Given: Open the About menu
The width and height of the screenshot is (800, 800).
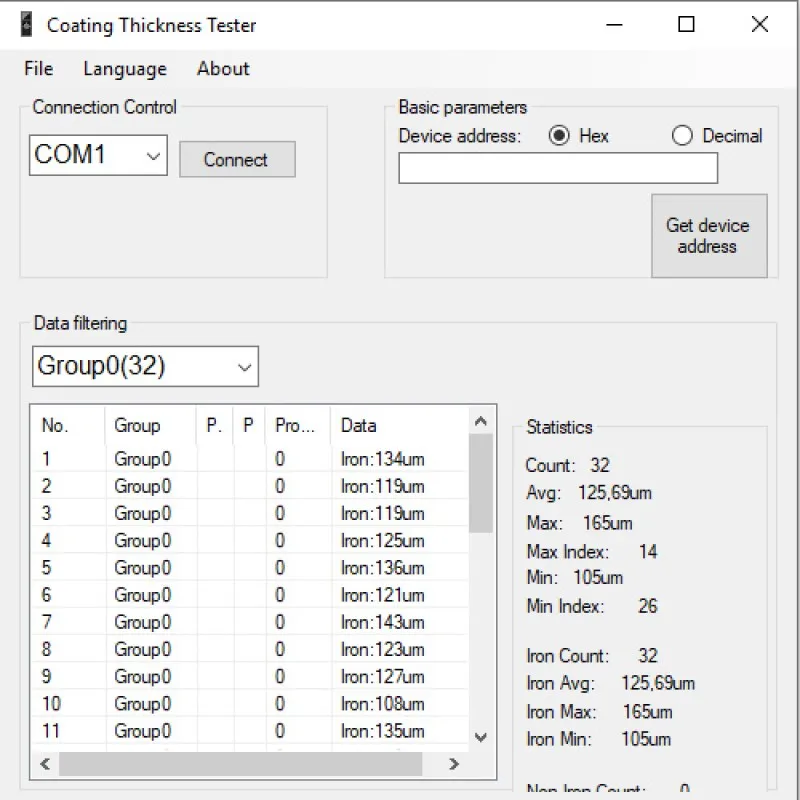Looking at the screenshot, I should 223,69.
